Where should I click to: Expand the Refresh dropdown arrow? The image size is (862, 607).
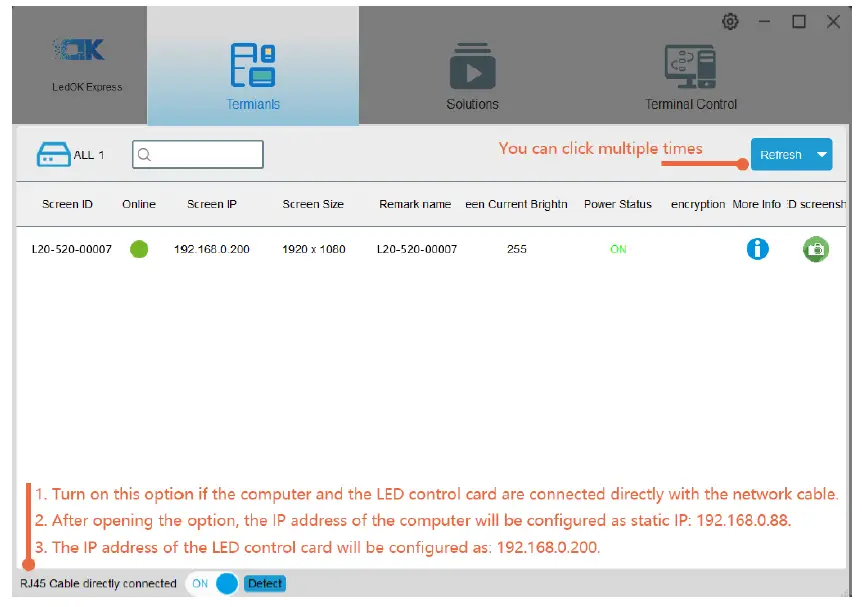point(822,154)
